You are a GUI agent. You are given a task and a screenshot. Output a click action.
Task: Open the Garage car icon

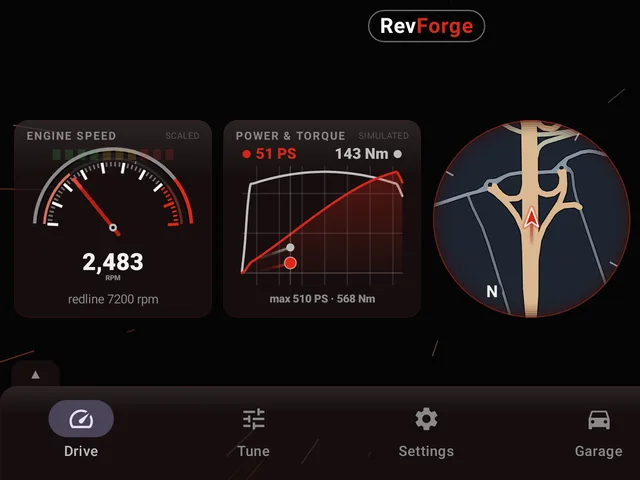coord(599,420)
